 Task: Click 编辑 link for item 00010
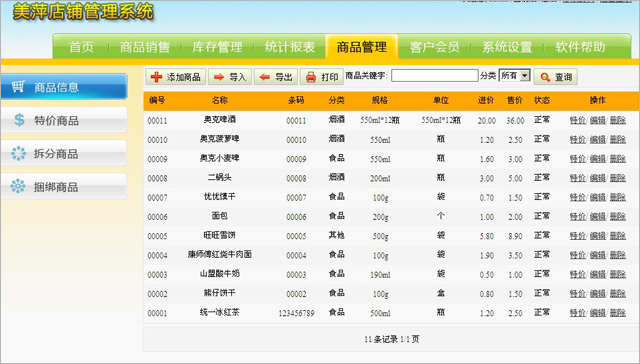[x=598, y=139]
